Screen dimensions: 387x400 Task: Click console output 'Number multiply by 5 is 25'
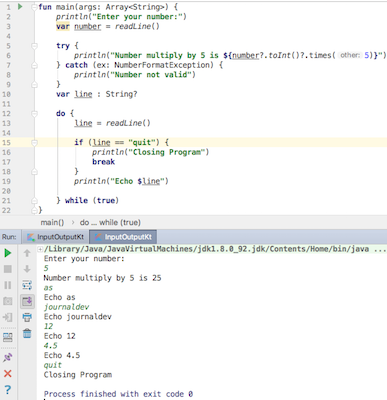[x=102, y=278]
